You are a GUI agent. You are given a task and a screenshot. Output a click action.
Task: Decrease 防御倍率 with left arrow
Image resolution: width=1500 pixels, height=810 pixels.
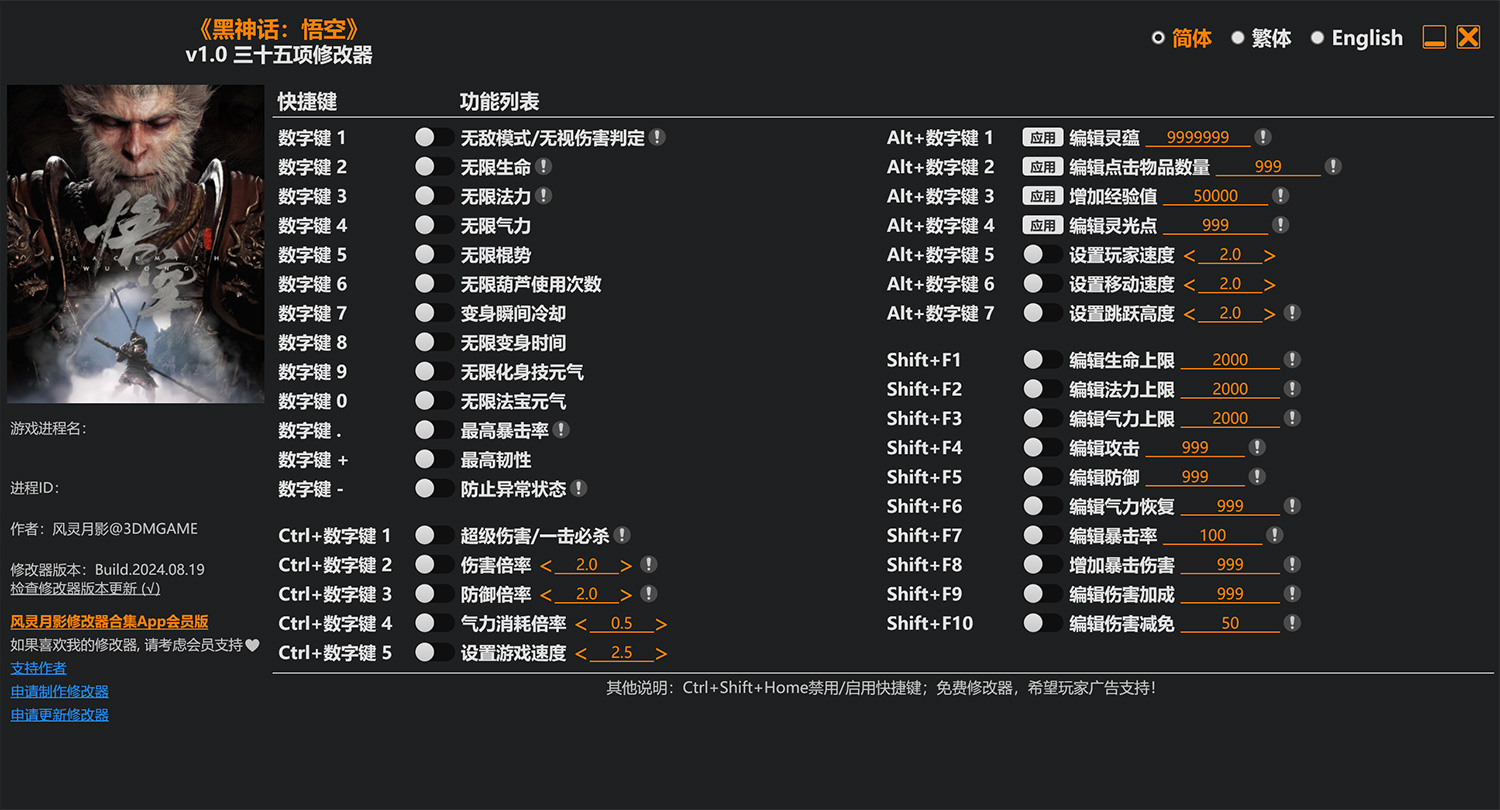click(546, 595)
